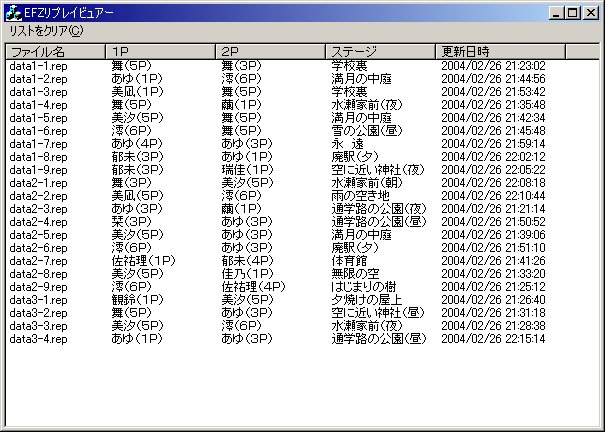Click timestamp 2004/02/26 21:23:02
Image resolution: width=605 pixels, height=432 pixels.
(x=493, y=66)
